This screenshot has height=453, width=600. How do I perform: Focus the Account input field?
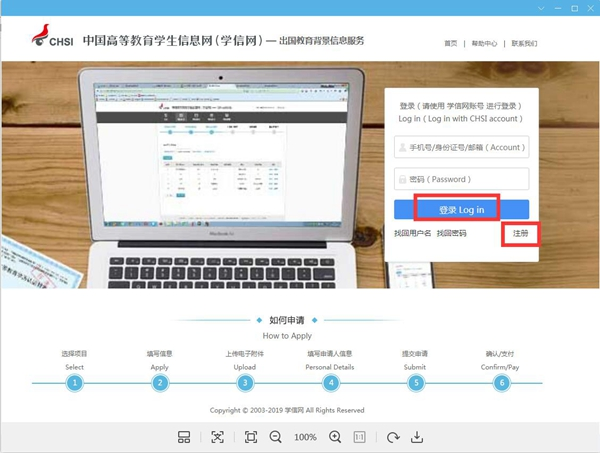[x=461, y=147]
